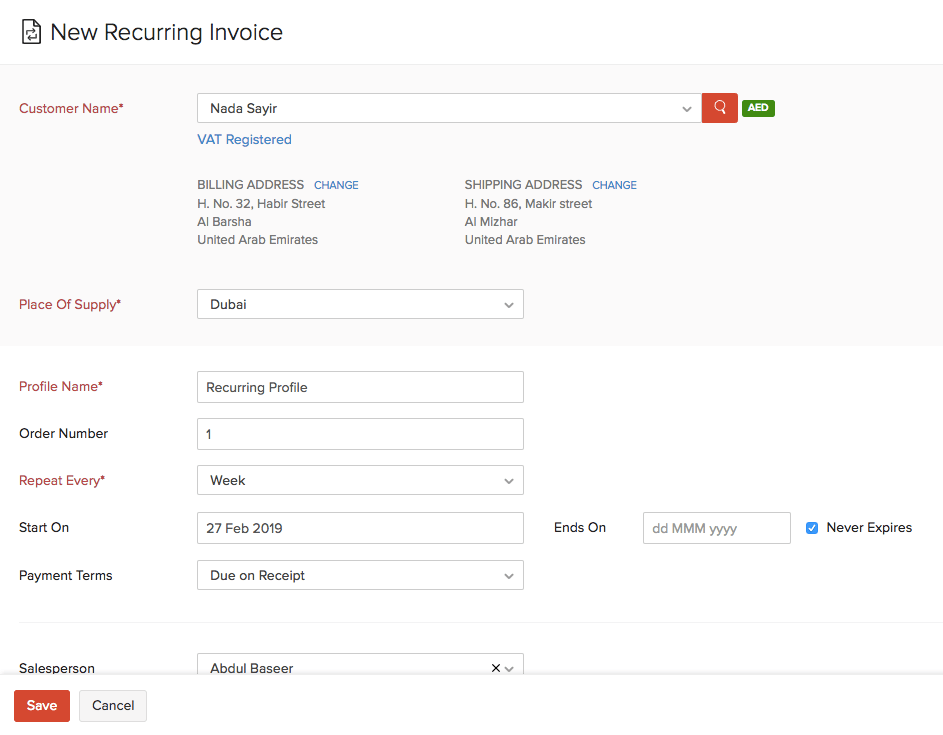Click the AED currency badge

pos(757,108)
